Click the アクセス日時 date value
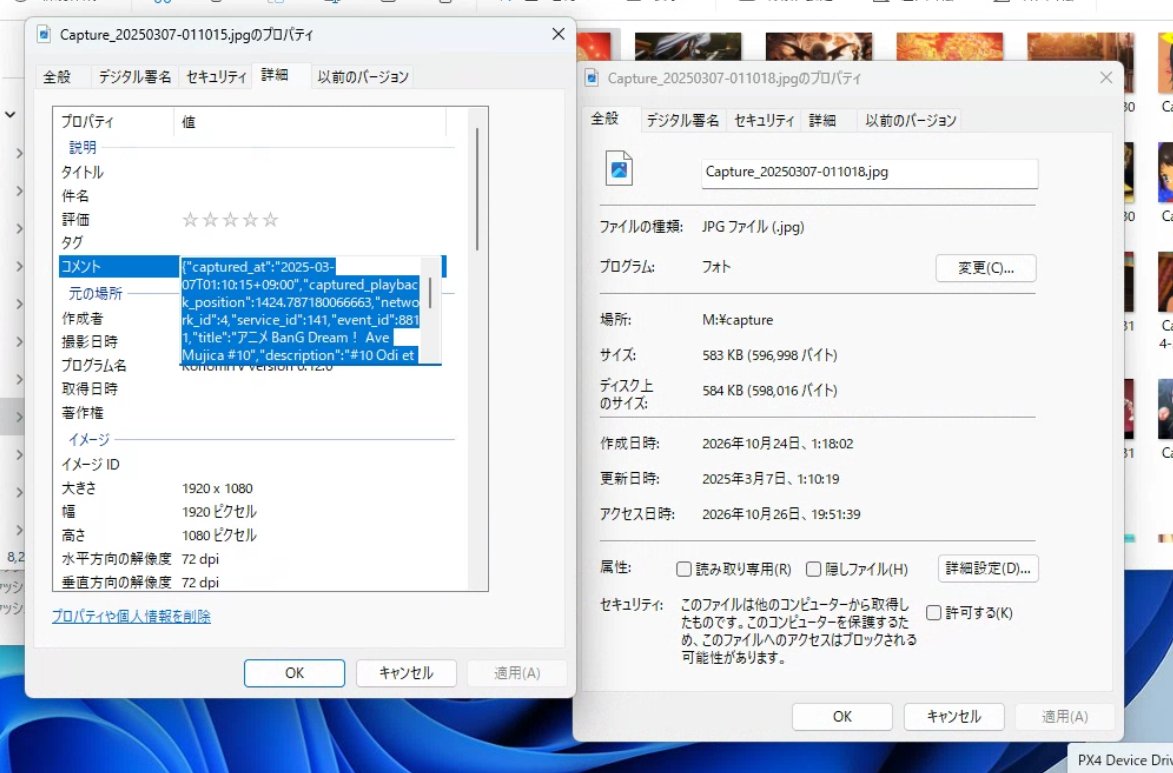This screenshot has height=773, width=1173. pyautogui.click(x=781, y=514)
